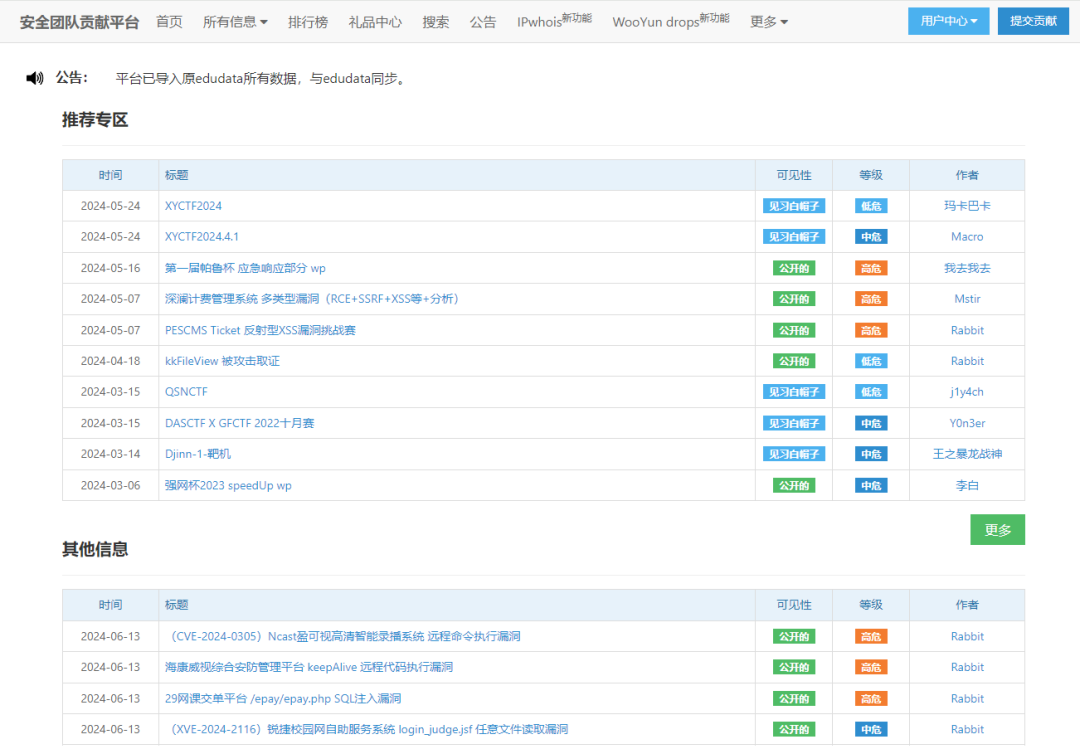Image resolution: width=1080 pixels, height=749 pixels.
Task: Open the 搜索 nav item
Action: pos(436,21)
